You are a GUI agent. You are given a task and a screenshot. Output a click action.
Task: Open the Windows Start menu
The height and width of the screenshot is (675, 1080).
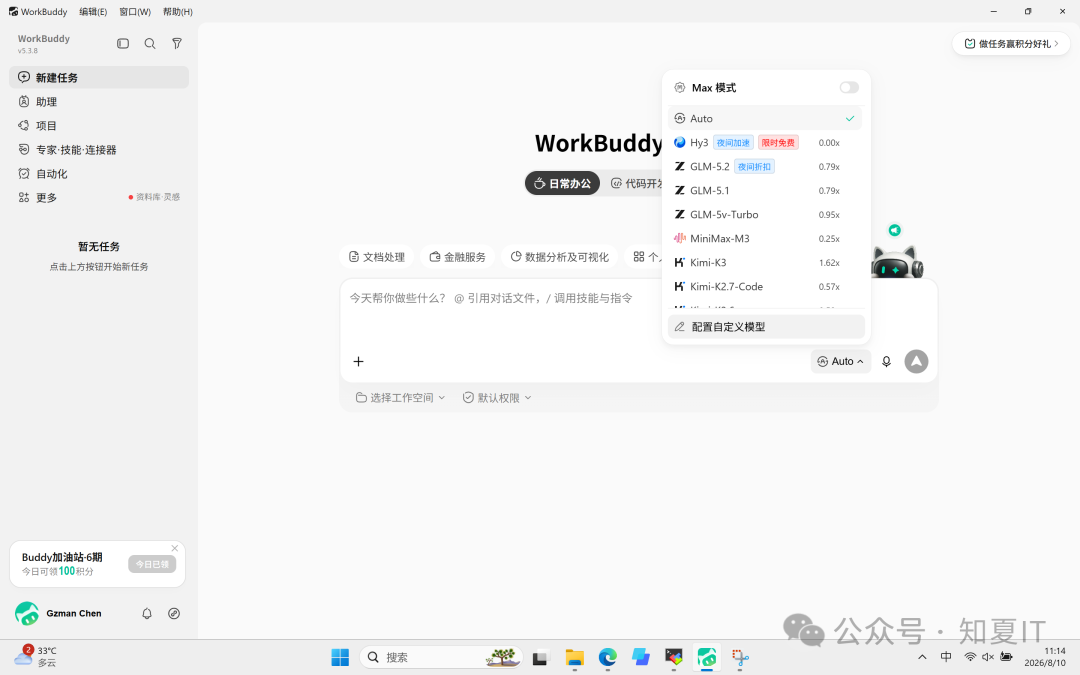[x=340, y=657]
